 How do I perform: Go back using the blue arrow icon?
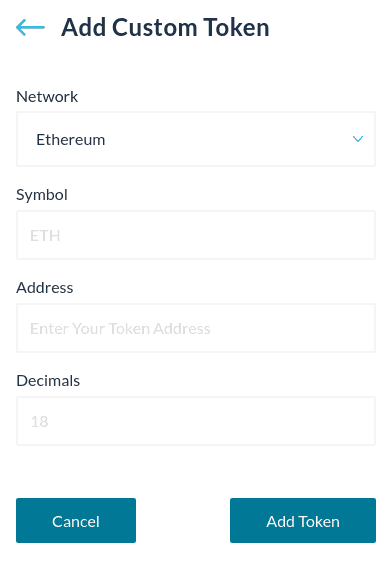pos(30,27)
